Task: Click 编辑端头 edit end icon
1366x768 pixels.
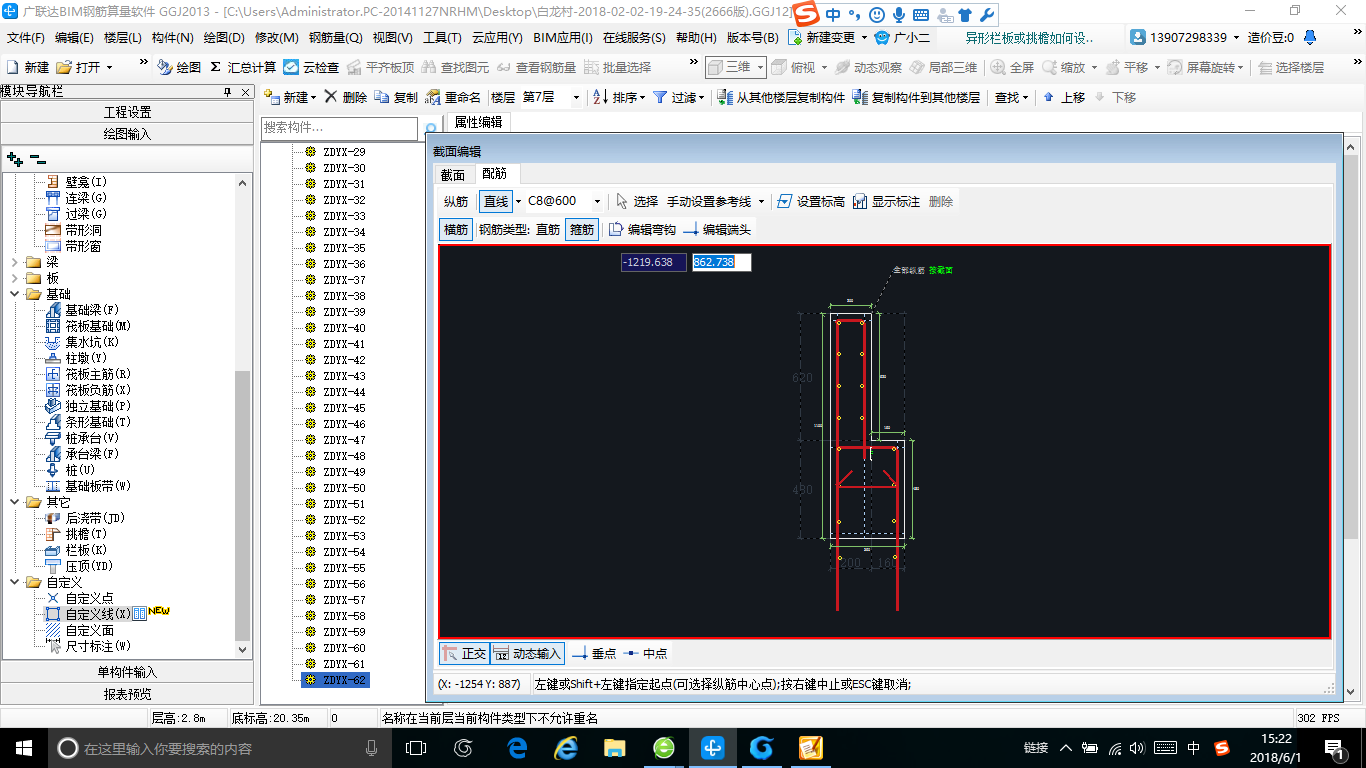Action: click(717, 229)
